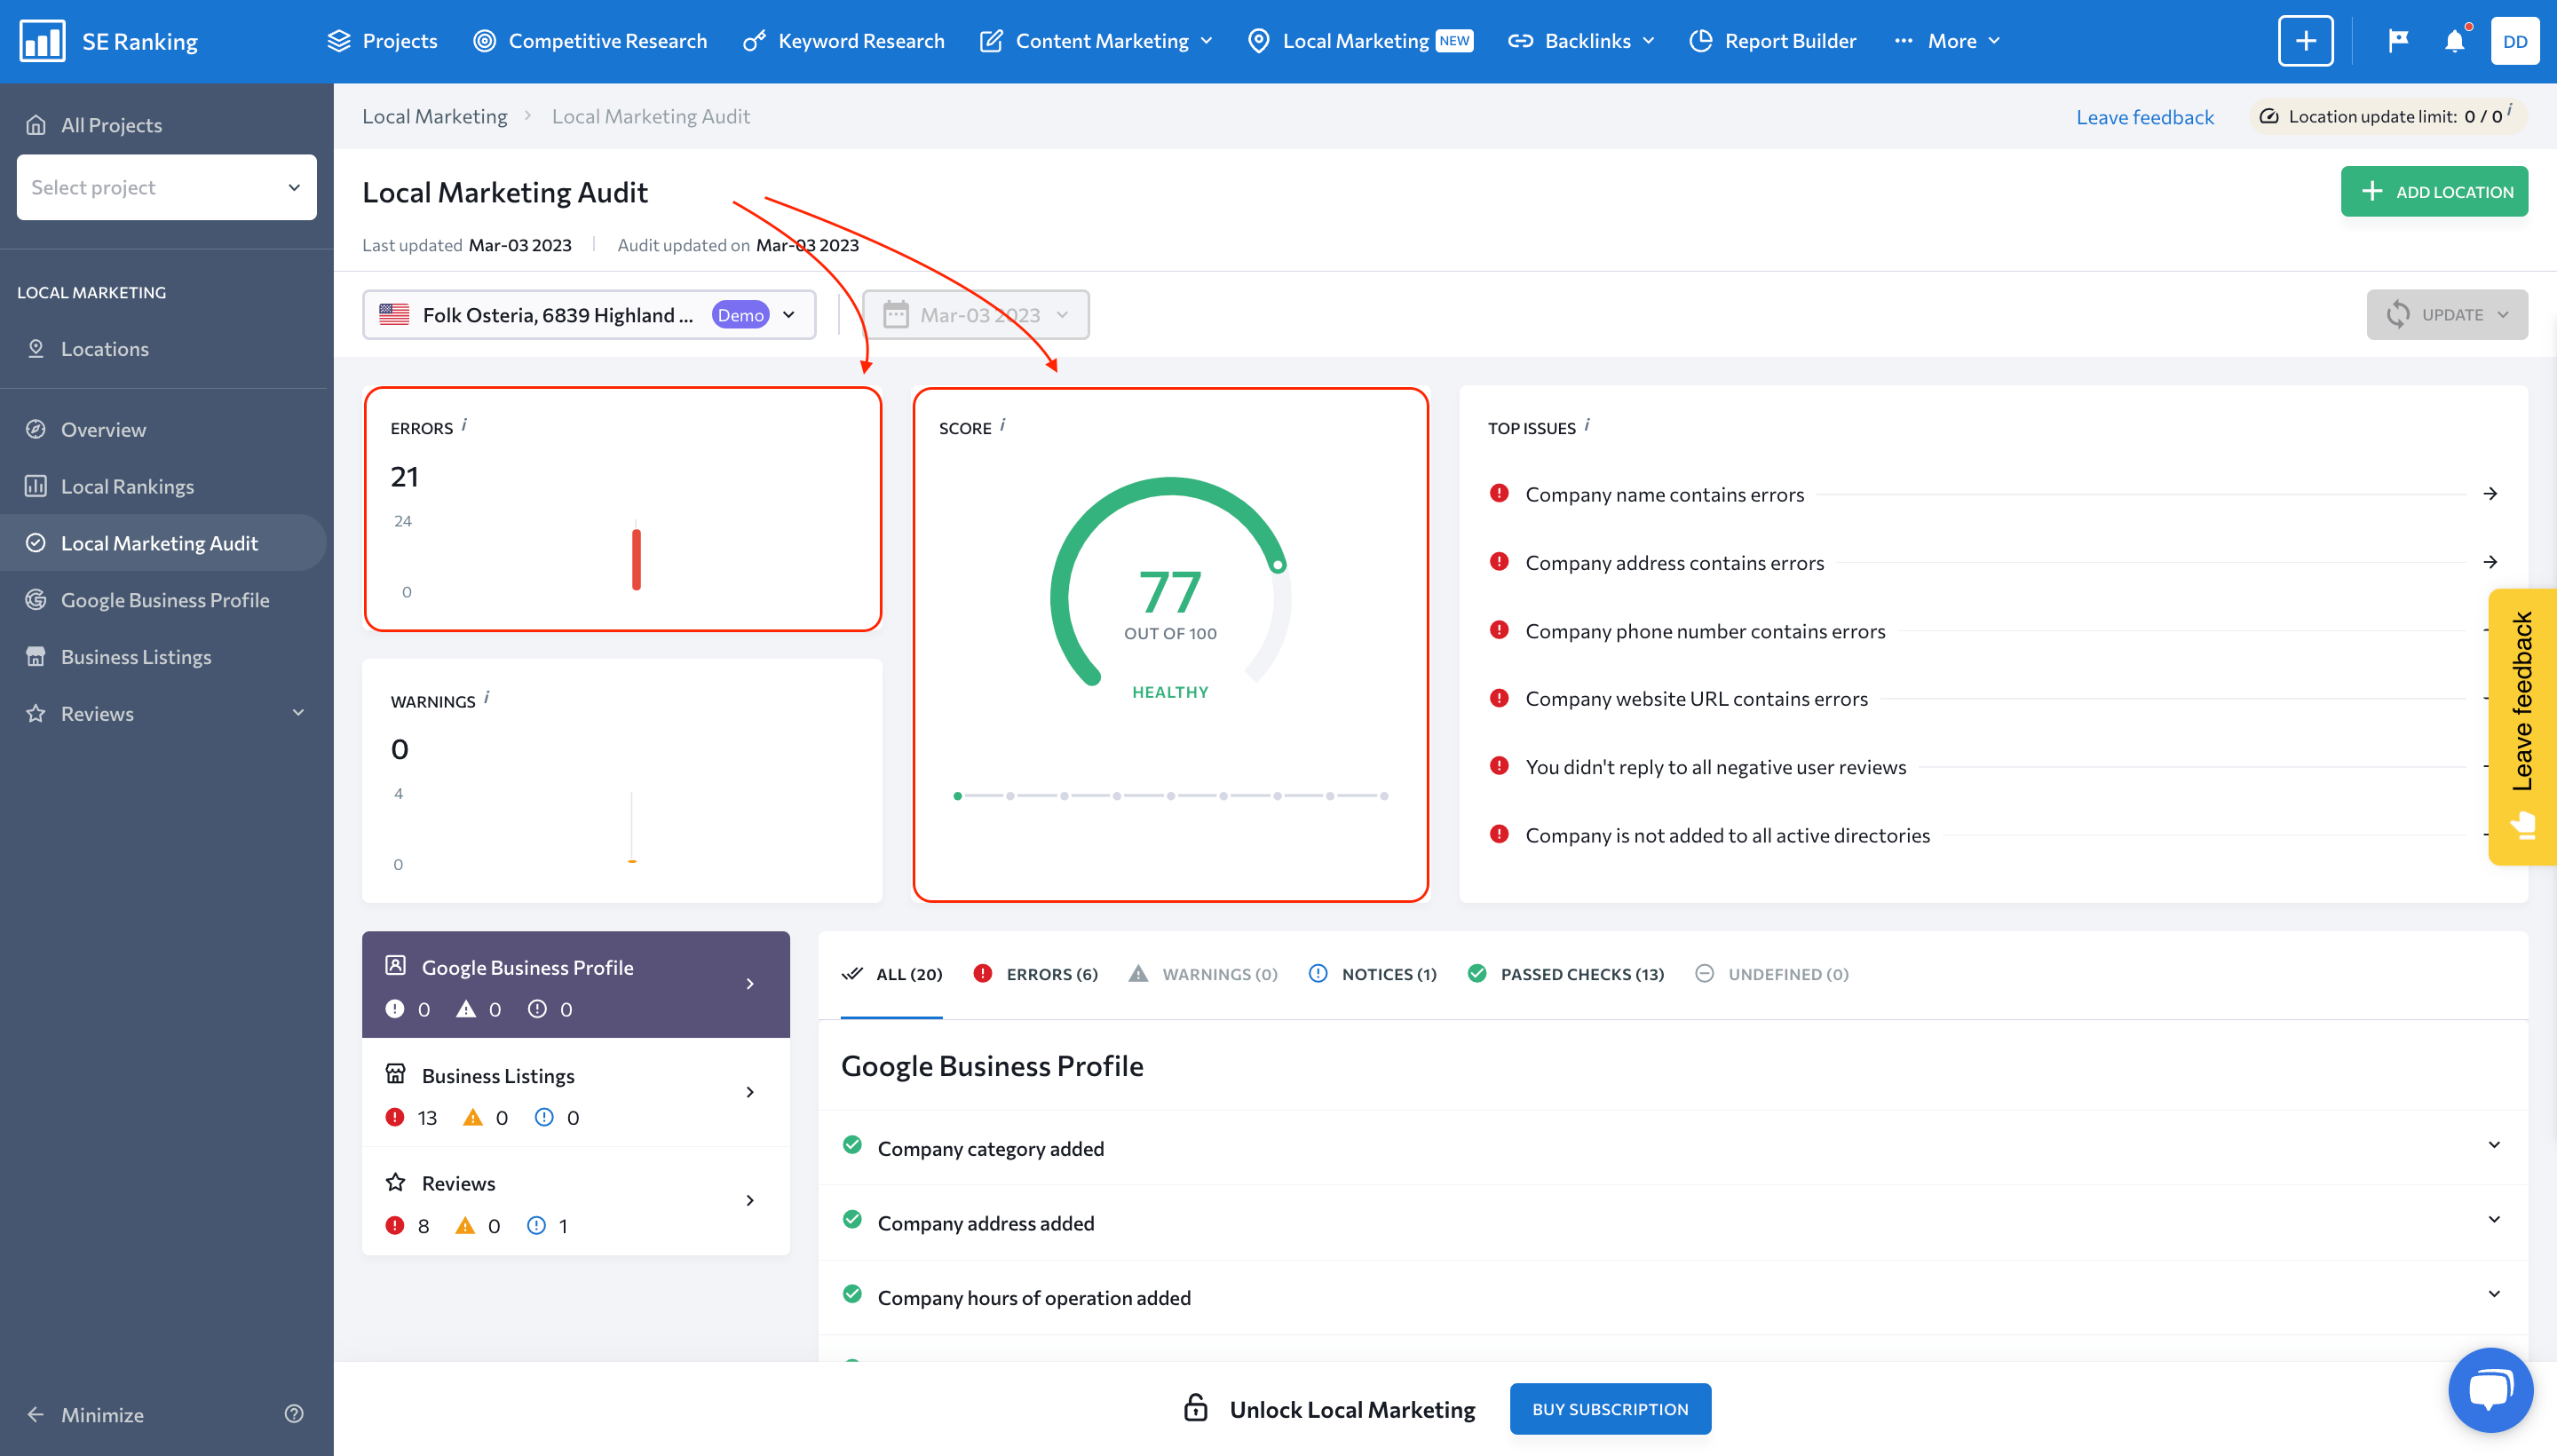Click the score gauge showing 77

[1170, 590]
